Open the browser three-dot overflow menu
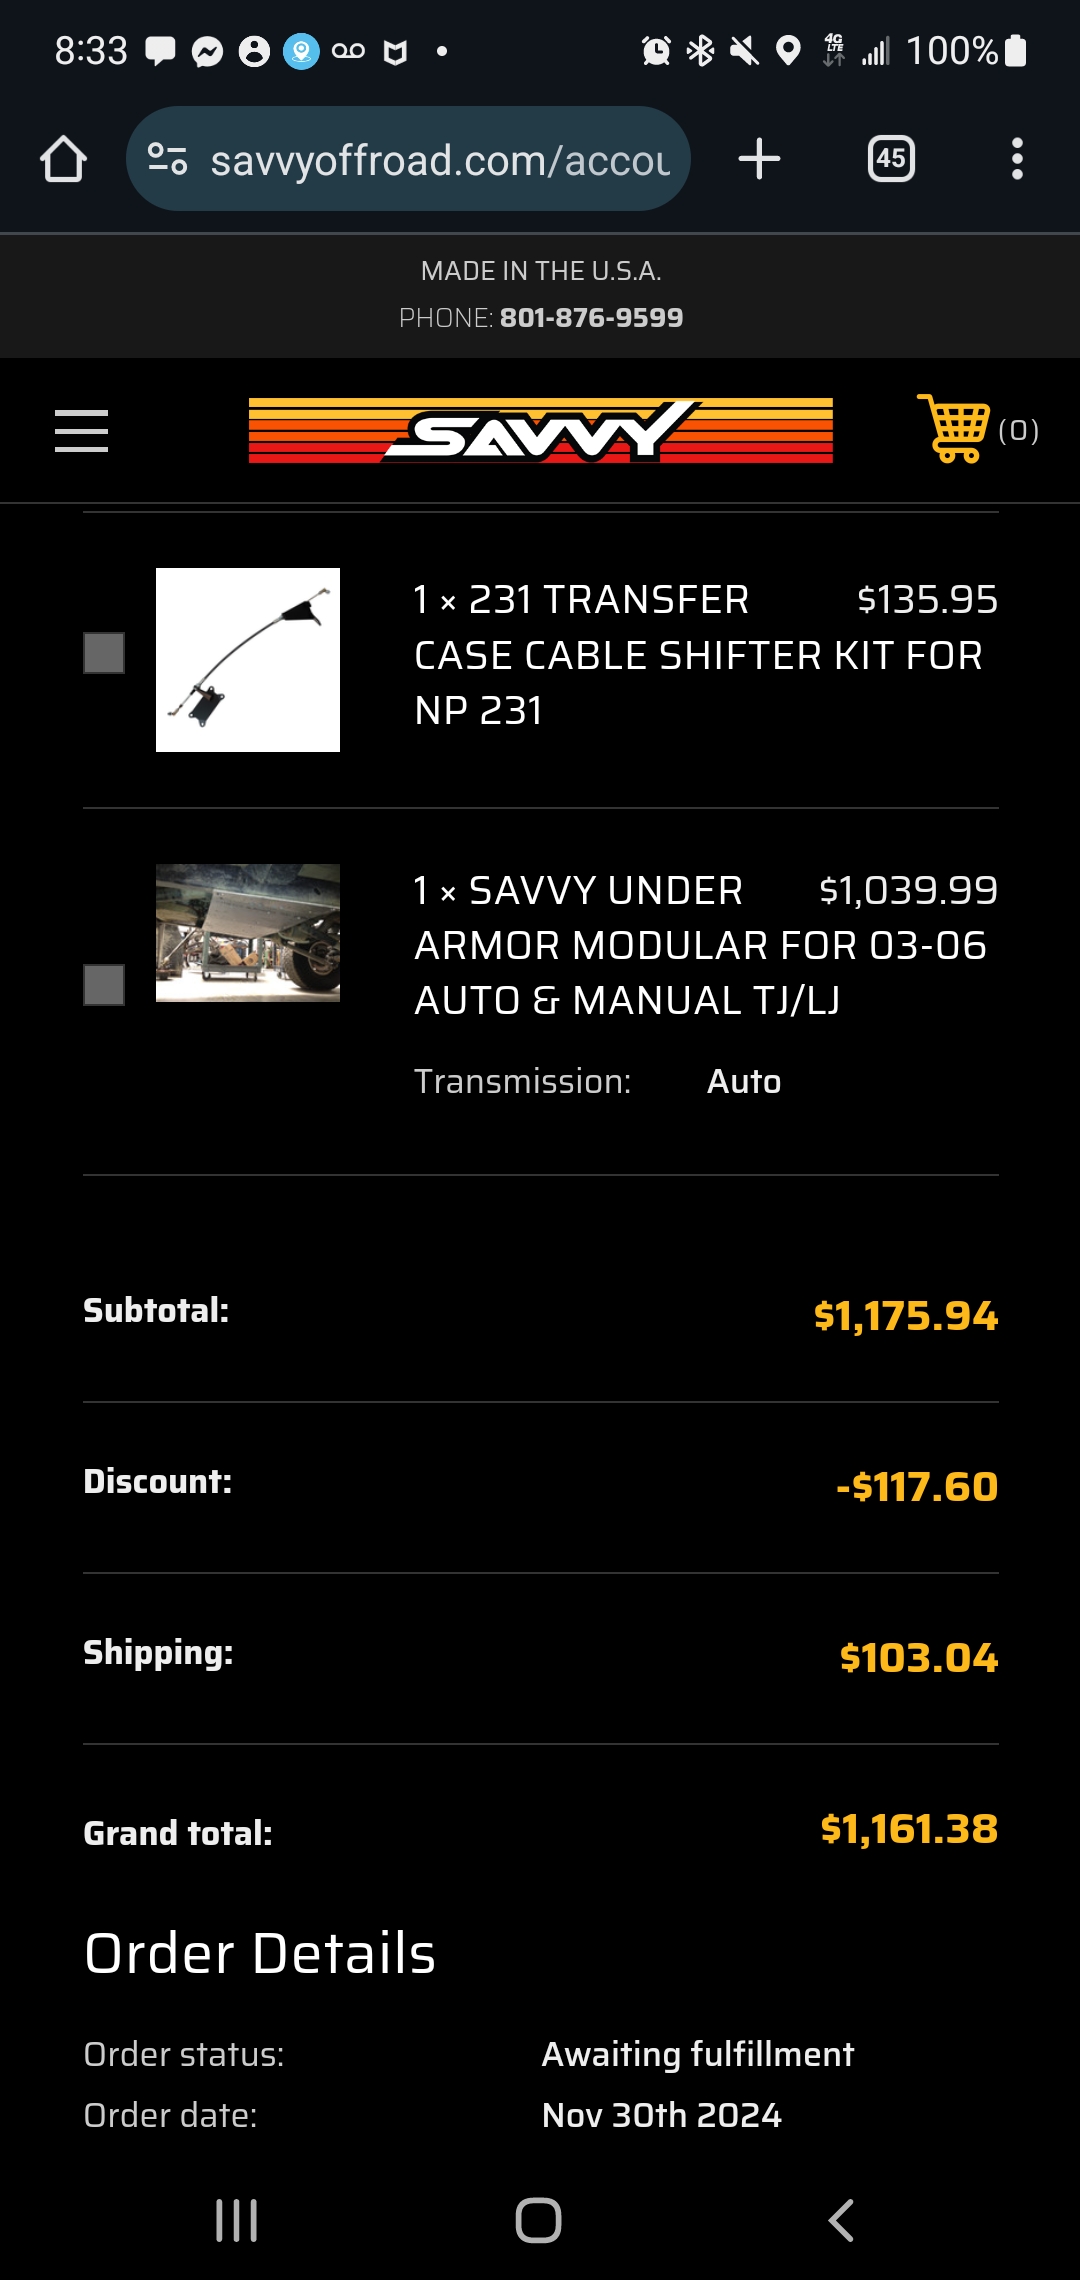Image resolution: width=1080 pixels, height=2280 pixels. click(x=1017, y=159)
